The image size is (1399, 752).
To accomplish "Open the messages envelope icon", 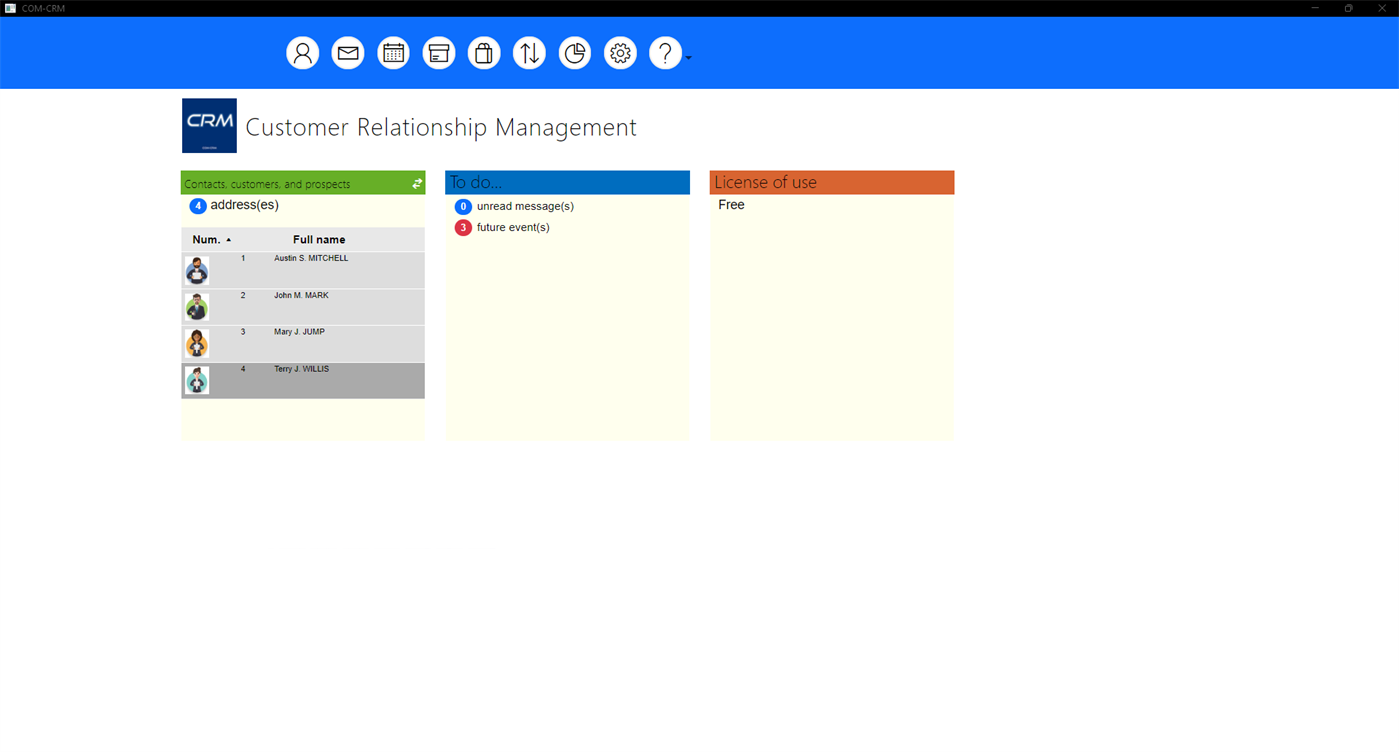I will click(x=348, y=52).
